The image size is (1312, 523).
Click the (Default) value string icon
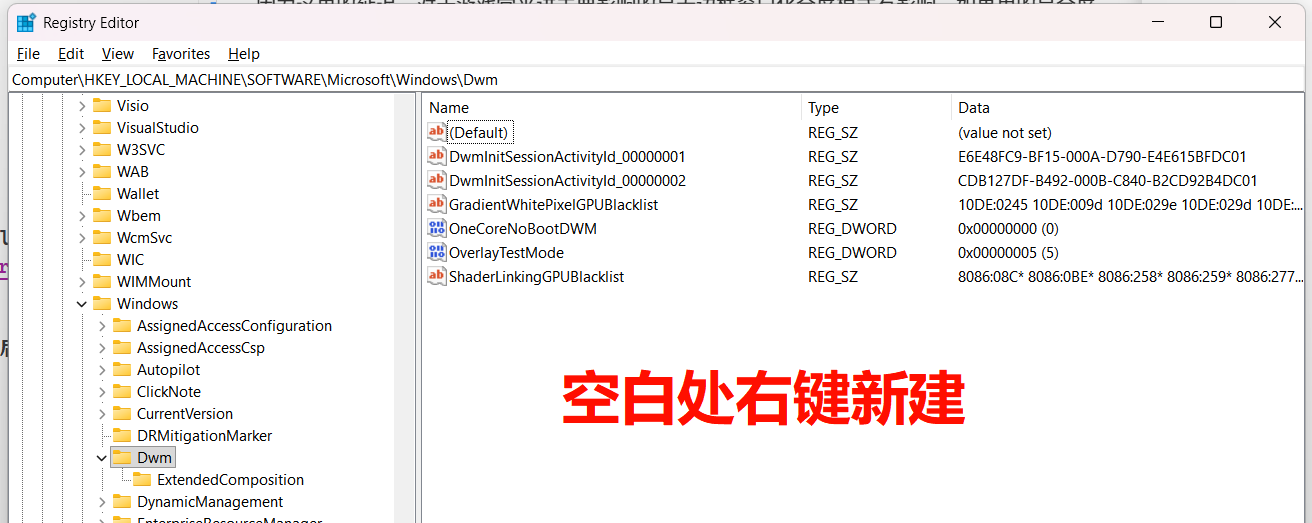(436, 132)
